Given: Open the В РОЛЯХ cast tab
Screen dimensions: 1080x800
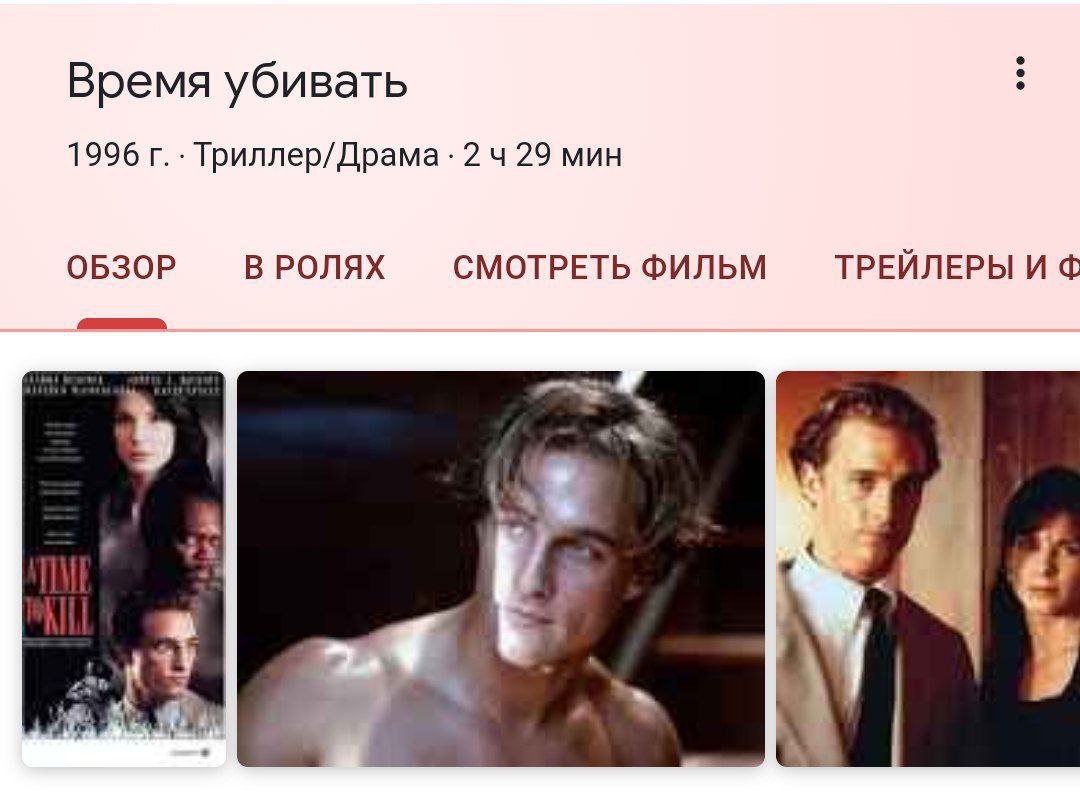Looking at the screenshot, I should tap(314, 267).
